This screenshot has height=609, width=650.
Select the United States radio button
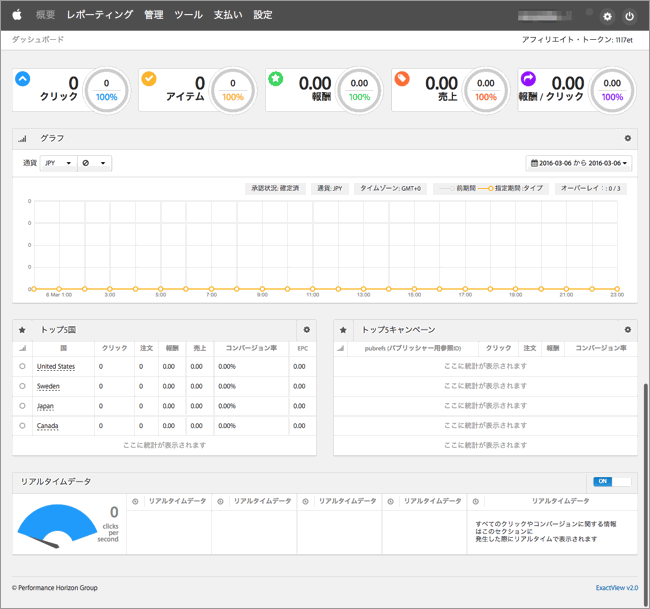22,367
